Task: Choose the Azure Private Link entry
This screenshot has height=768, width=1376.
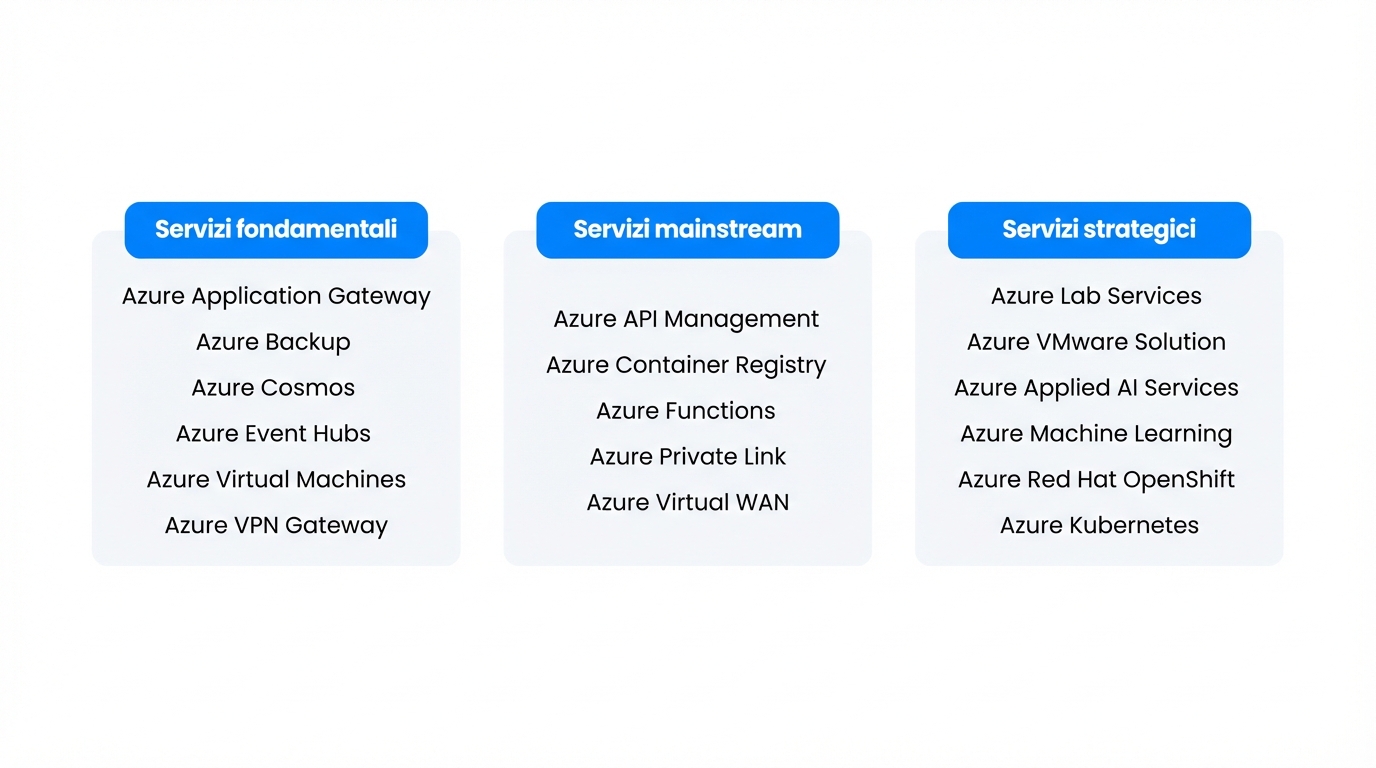Action: point(688,457)
